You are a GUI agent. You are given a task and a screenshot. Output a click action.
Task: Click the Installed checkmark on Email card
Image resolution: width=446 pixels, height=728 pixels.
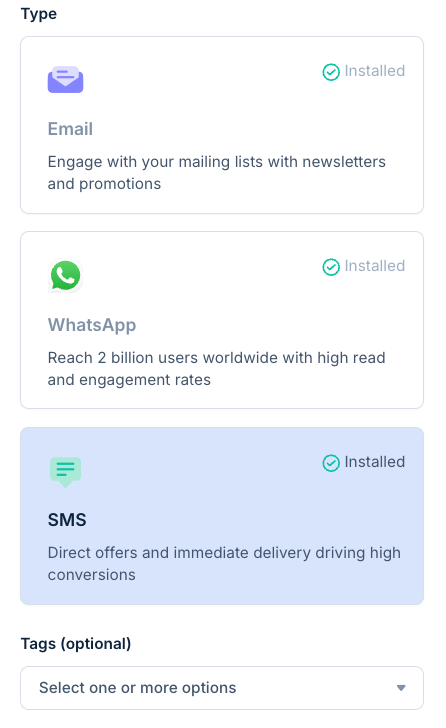coord(331,72)
